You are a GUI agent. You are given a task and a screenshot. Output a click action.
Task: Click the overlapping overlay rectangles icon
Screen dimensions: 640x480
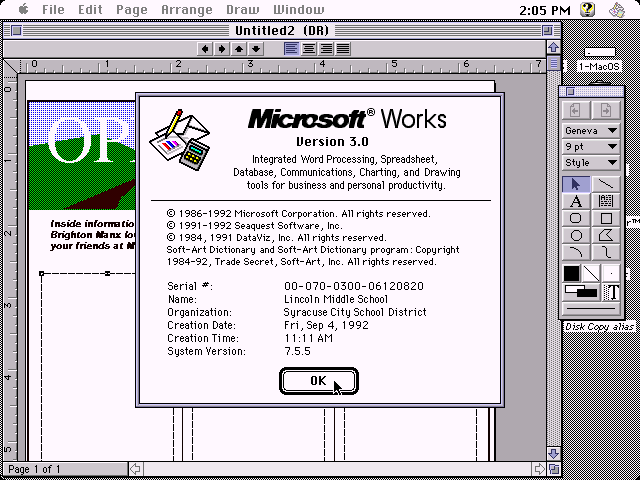click(x=581, y=292)
